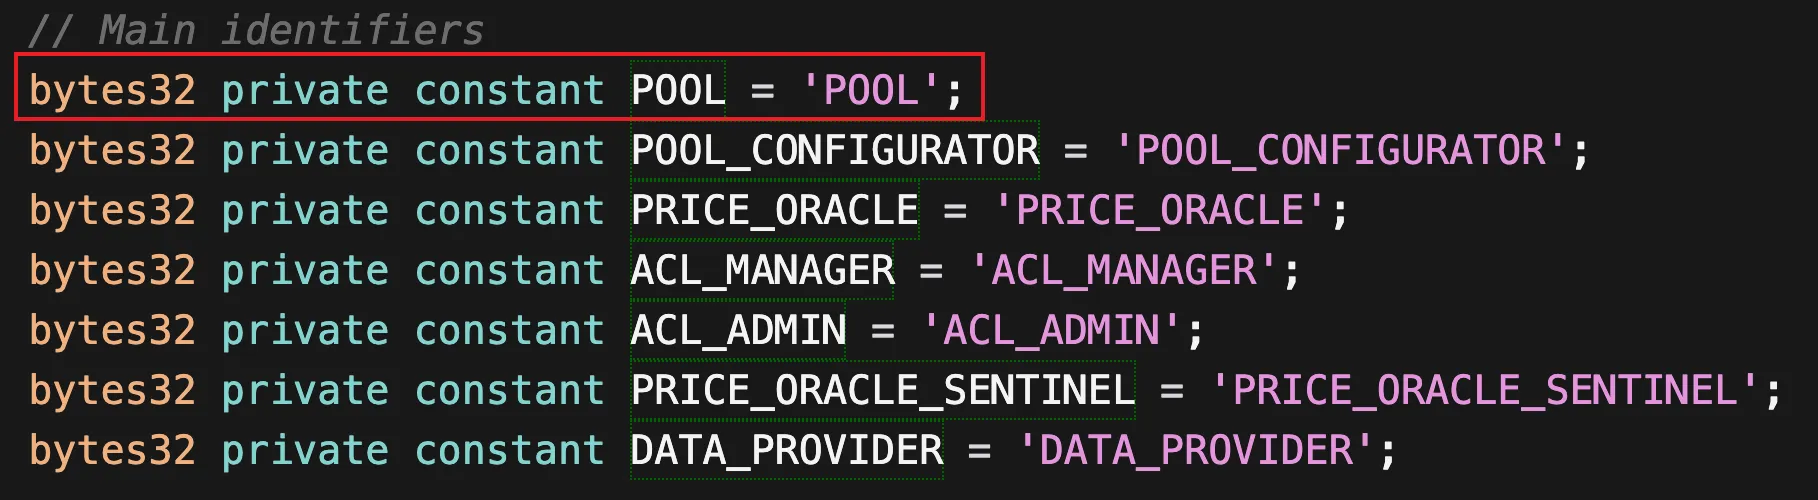Click bytes32 keyword on the highlighted POOL line
This screenshot has height=500, width=1818.
(112, 90)
